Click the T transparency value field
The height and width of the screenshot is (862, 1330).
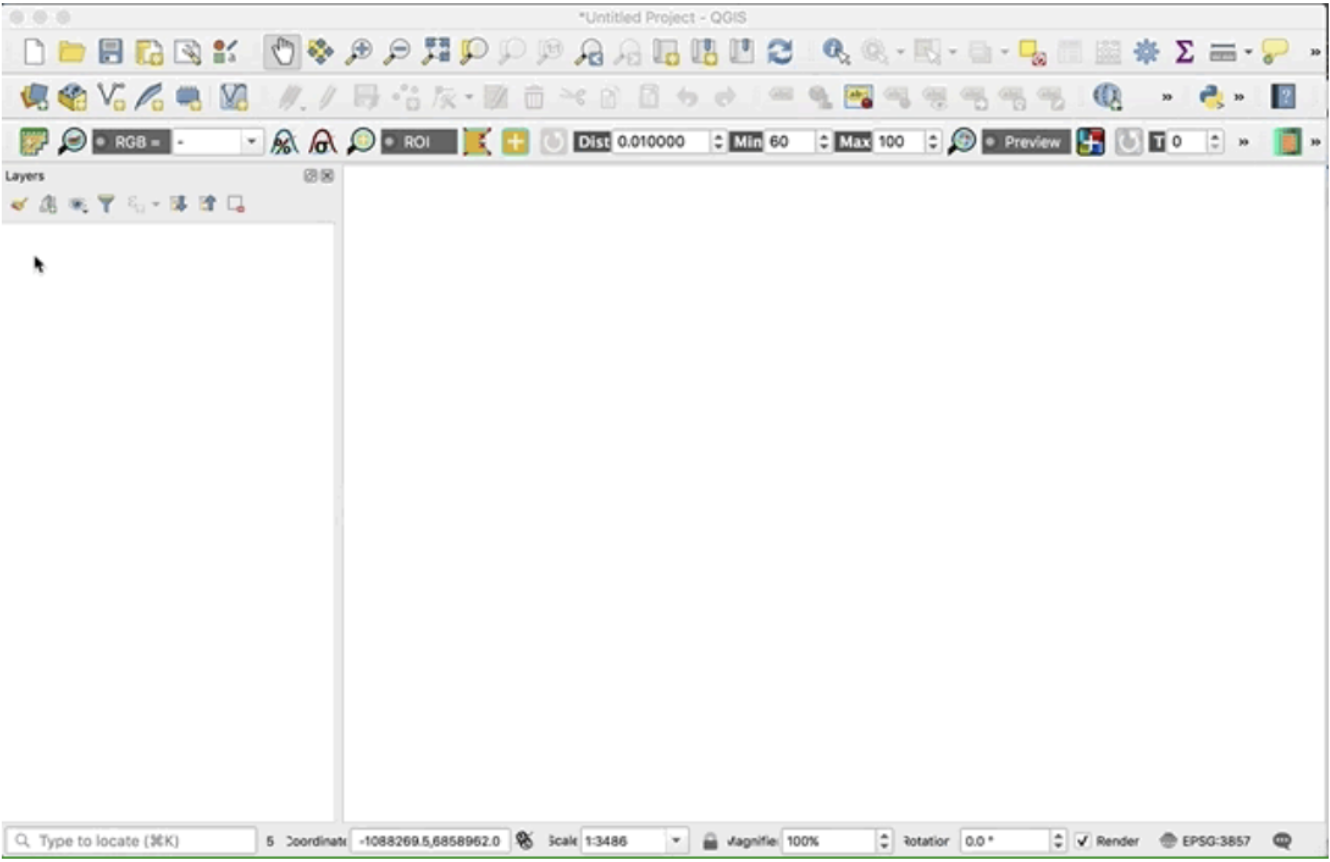[1187, 142]
